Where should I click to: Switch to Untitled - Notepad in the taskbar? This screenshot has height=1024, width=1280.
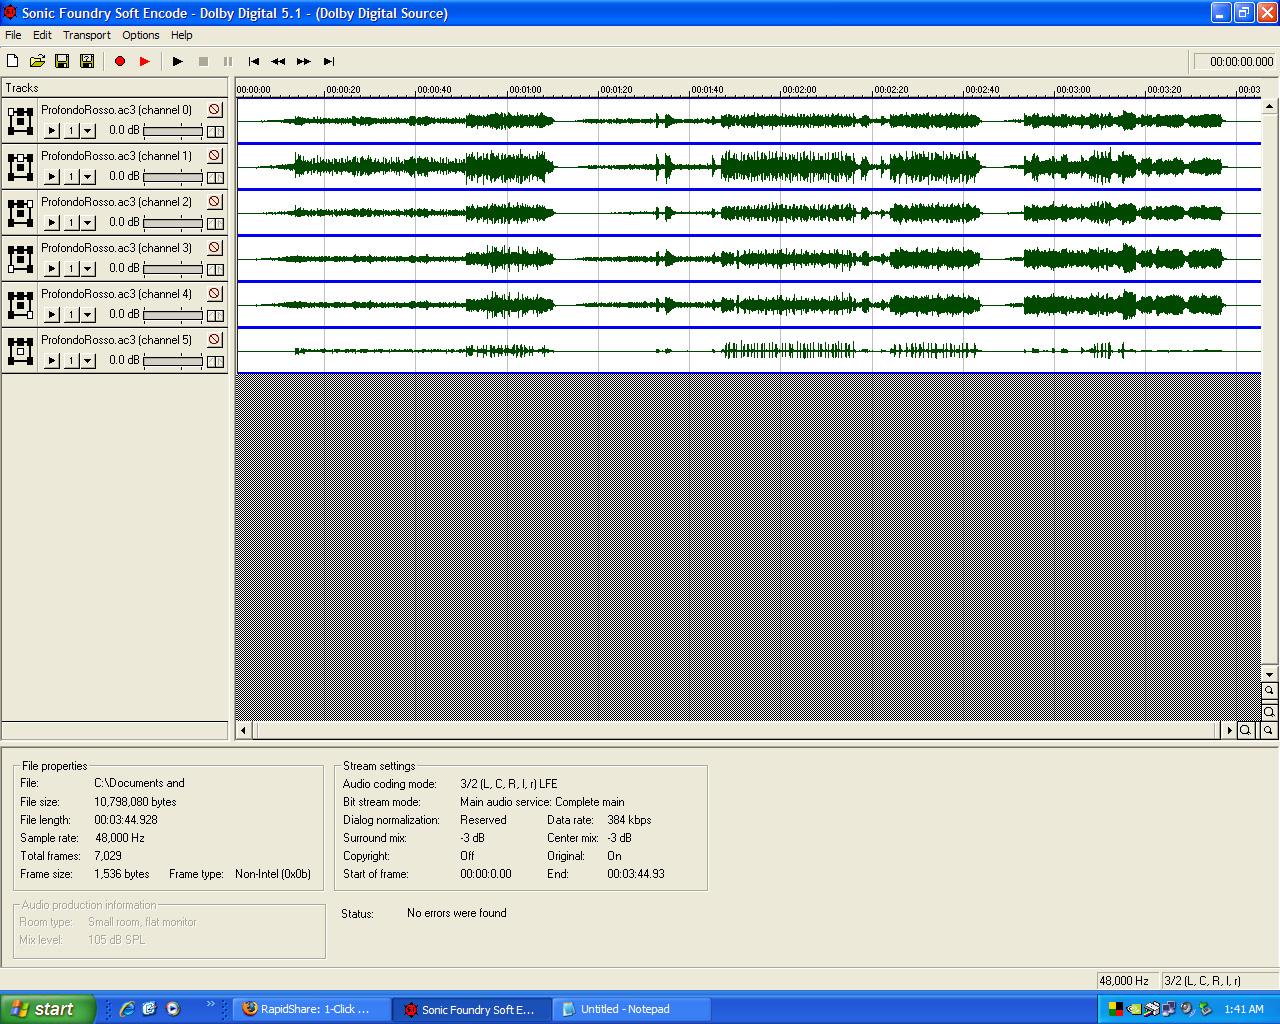[x=632, y=1009]
